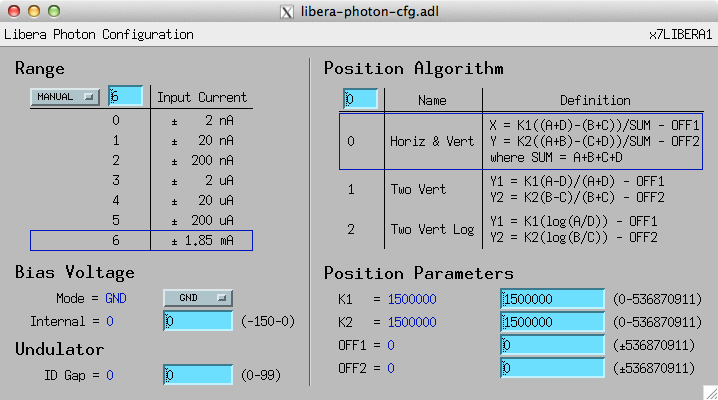Click the ID Gap input field
The width and height of the screenshot is (718, 400).
pyautogui.click(x=198, y=375)
